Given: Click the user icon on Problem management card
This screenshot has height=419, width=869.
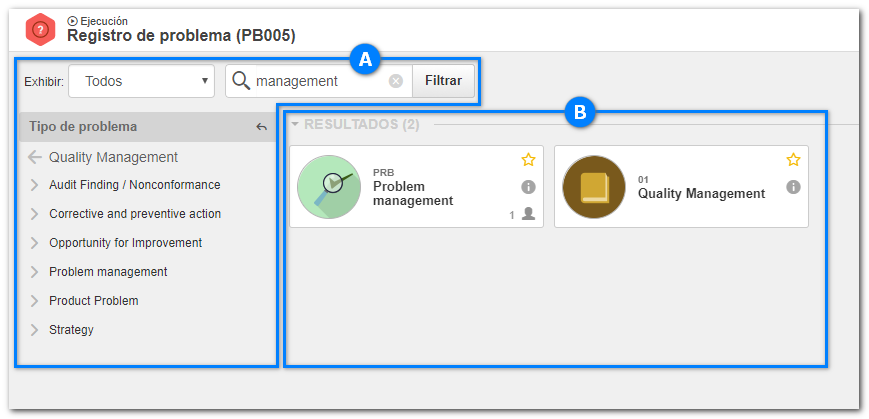Looking at the screenshot, I should [529, 214].
